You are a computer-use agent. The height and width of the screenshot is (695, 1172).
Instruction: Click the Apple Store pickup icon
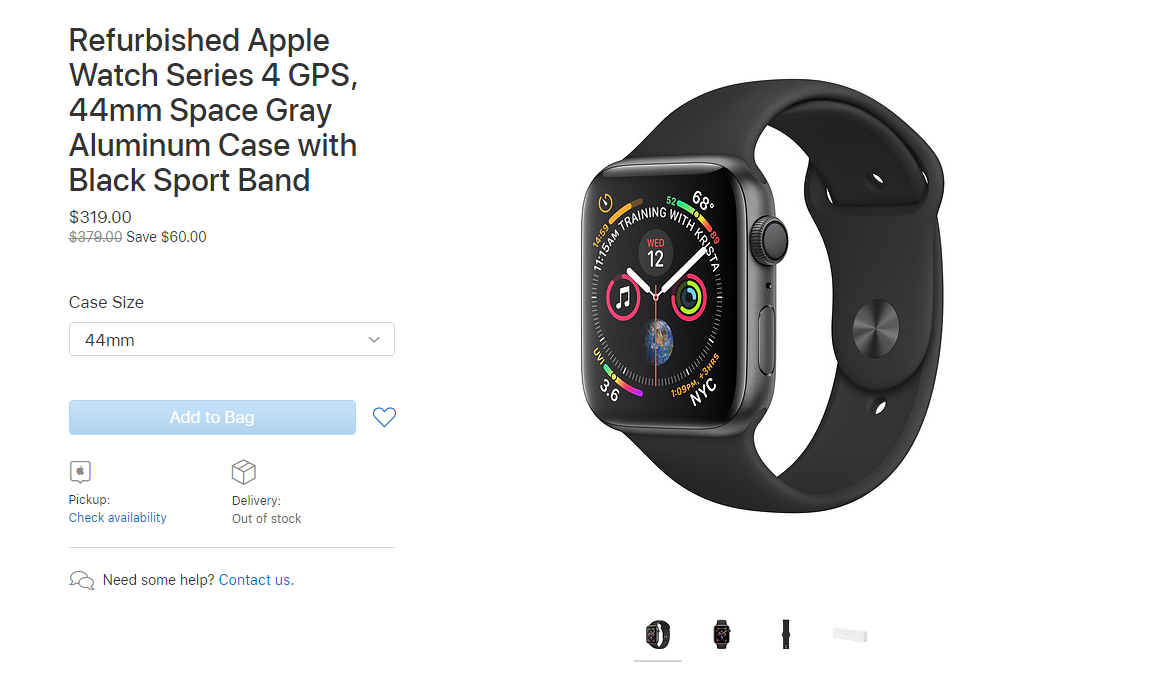click(80, 472)
